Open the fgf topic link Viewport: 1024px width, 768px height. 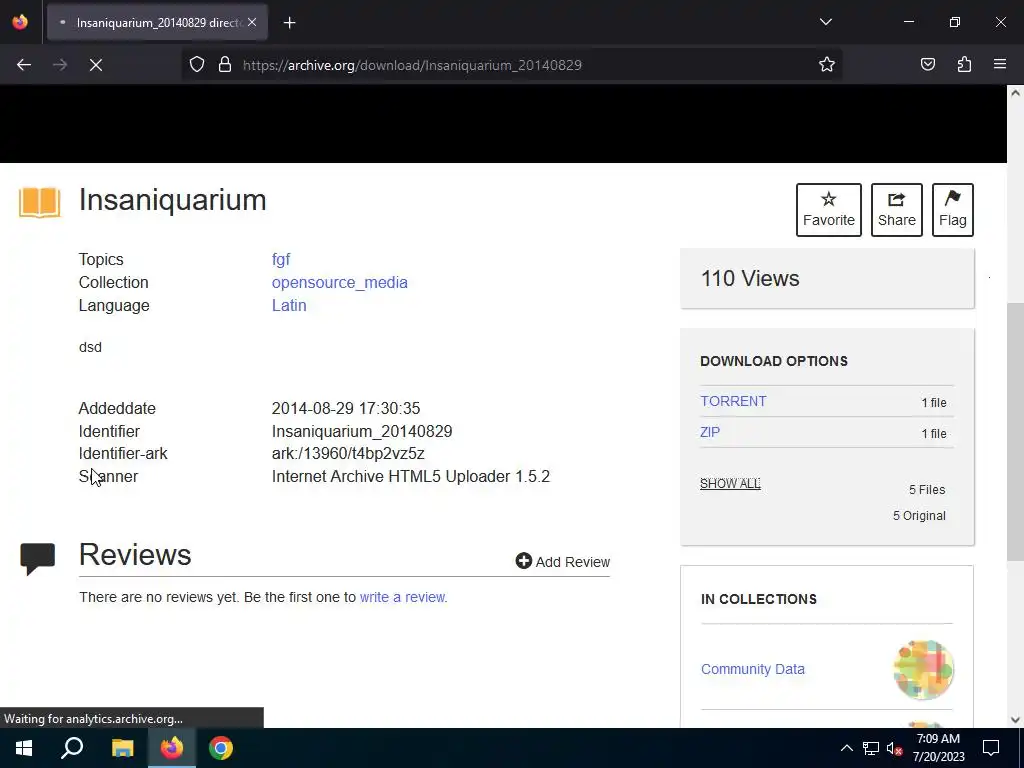(x=281, y=259)
